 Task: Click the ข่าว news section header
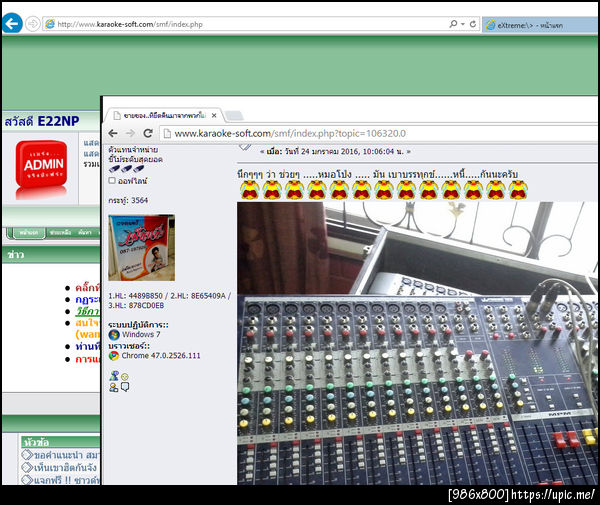[x=16, y=254]
